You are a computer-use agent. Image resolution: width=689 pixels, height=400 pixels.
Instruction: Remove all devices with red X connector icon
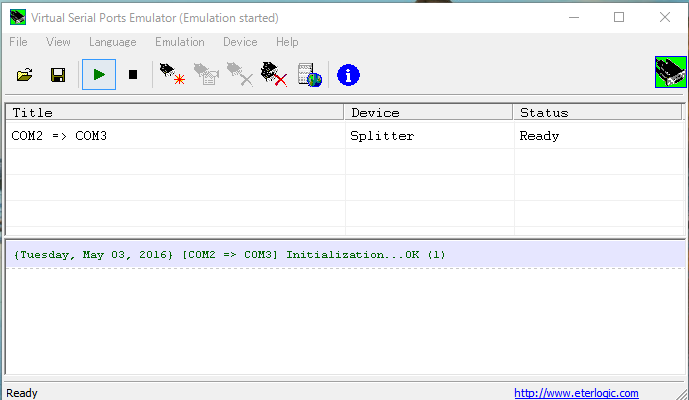click(x=274, y=74)
